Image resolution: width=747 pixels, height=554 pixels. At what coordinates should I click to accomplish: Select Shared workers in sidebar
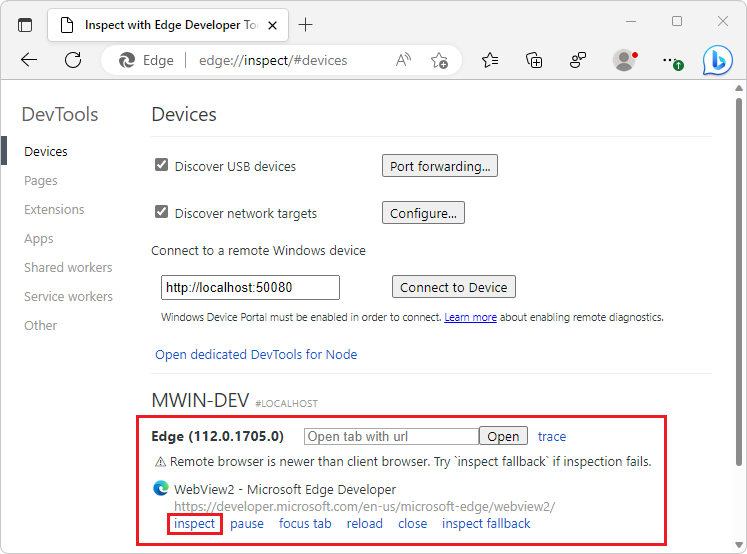(x=68, y=268)
